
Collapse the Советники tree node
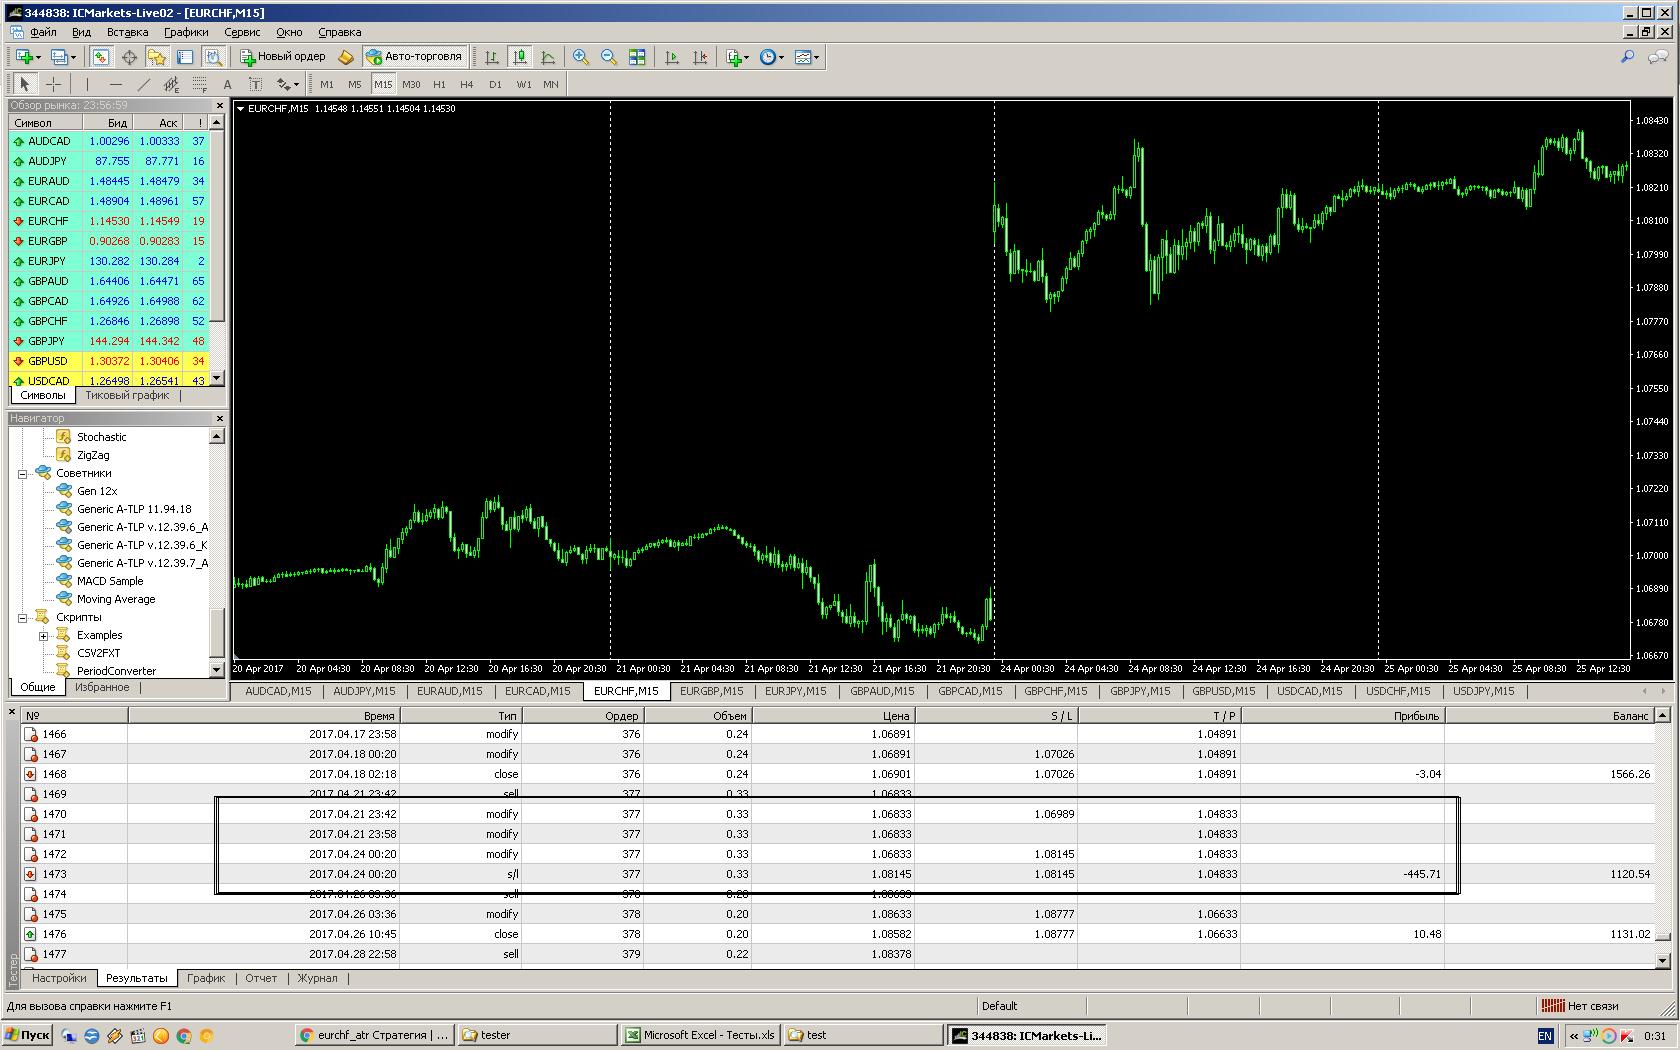22,473
